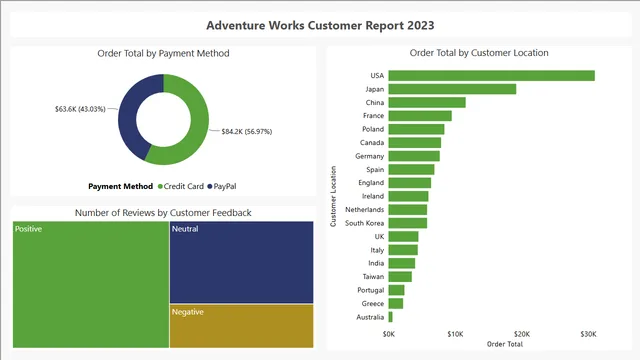Click the Taiwan order total bar
This screenshot has width=640, height=360.
400,277
